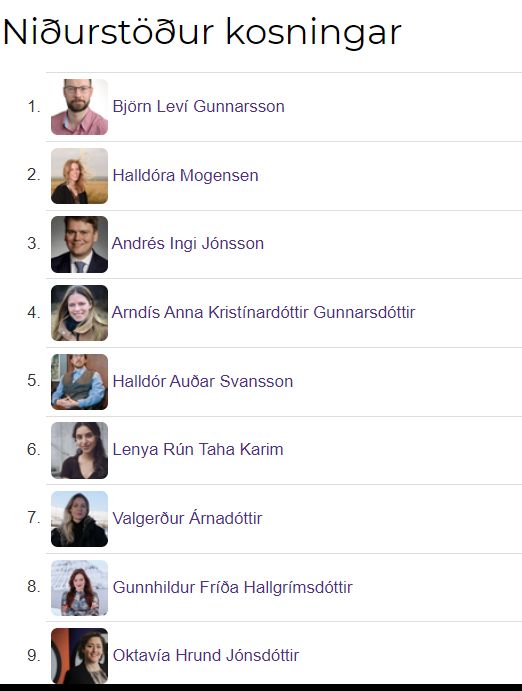The height and width of the screenshot is (691, 522).
Task: Click Björn Leví Gunnarsson's portrait photo
Action: [x=79, y=107]
